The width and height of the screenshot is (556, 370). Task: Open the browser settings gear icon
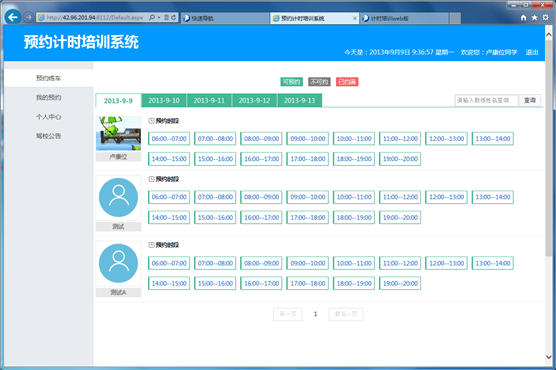pos(545,17)
